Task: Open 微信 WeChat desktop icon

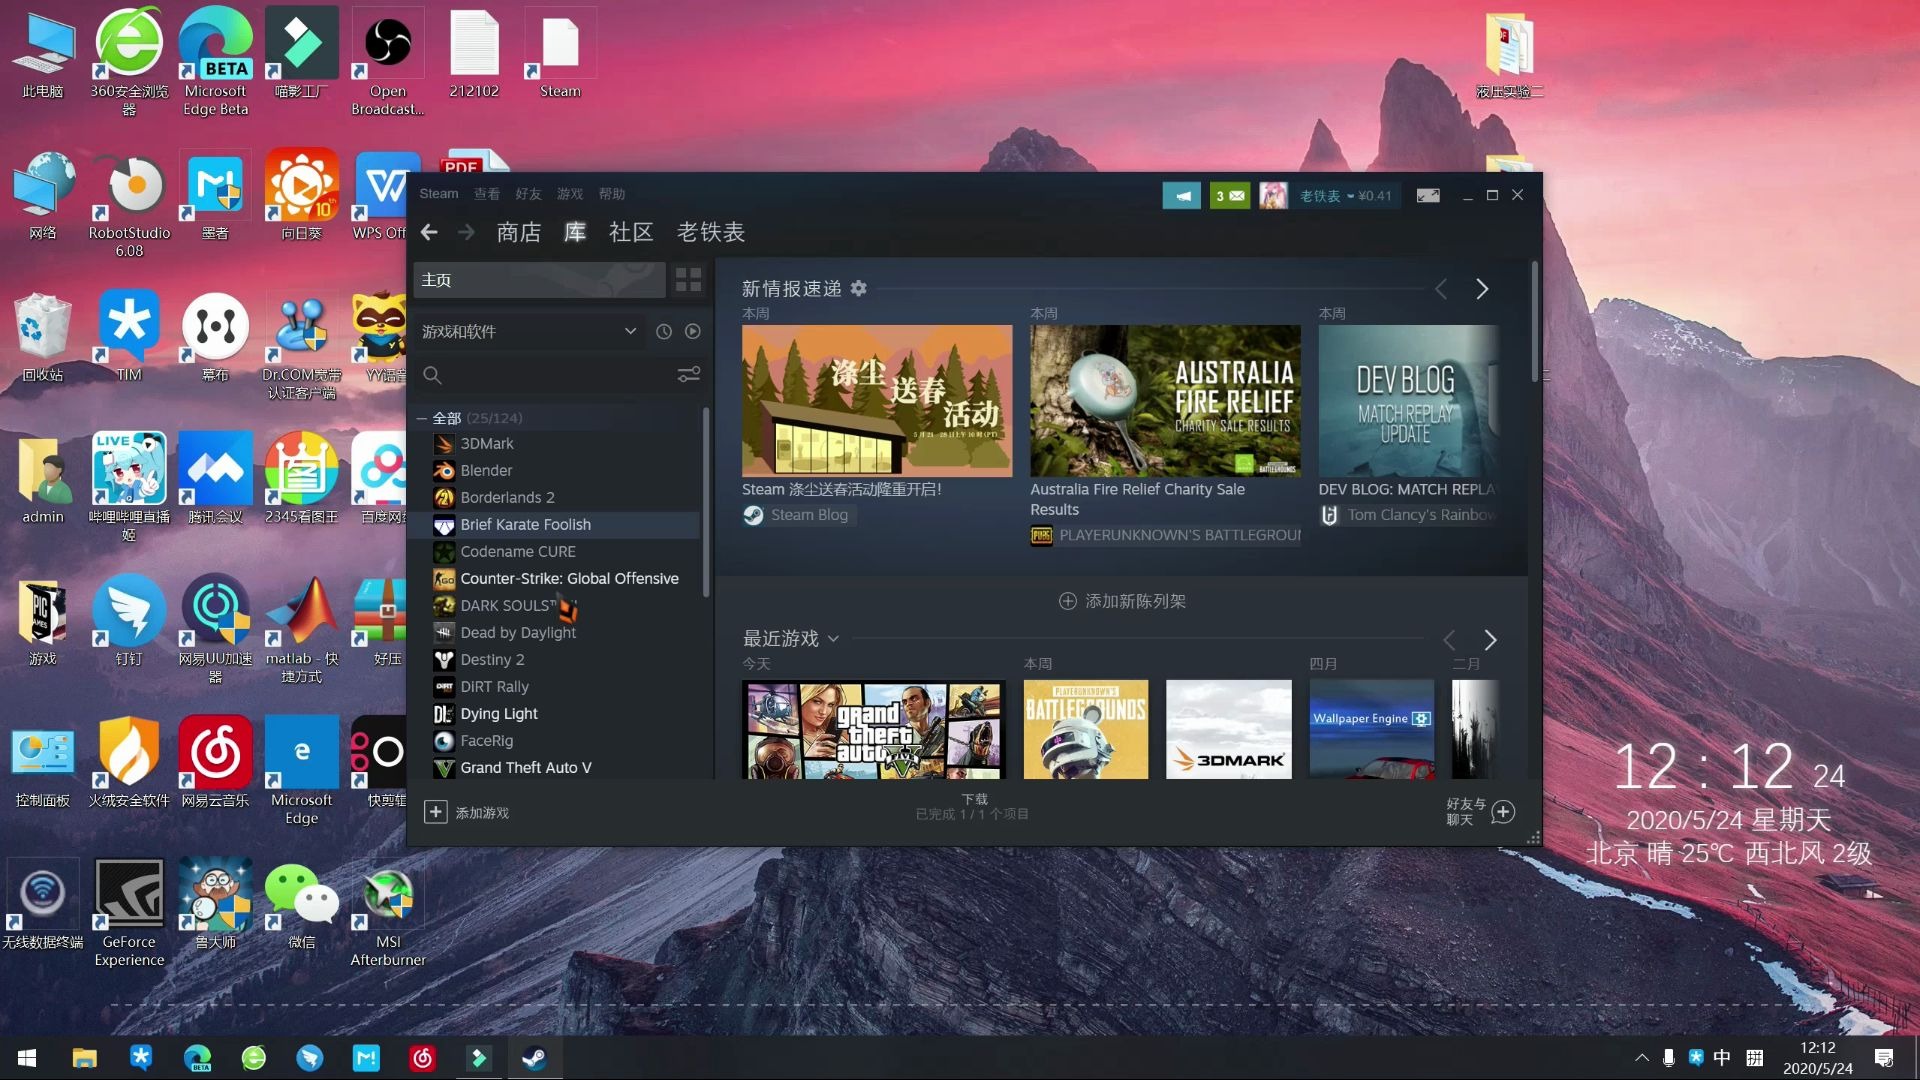Action: (x=301, y=905)
